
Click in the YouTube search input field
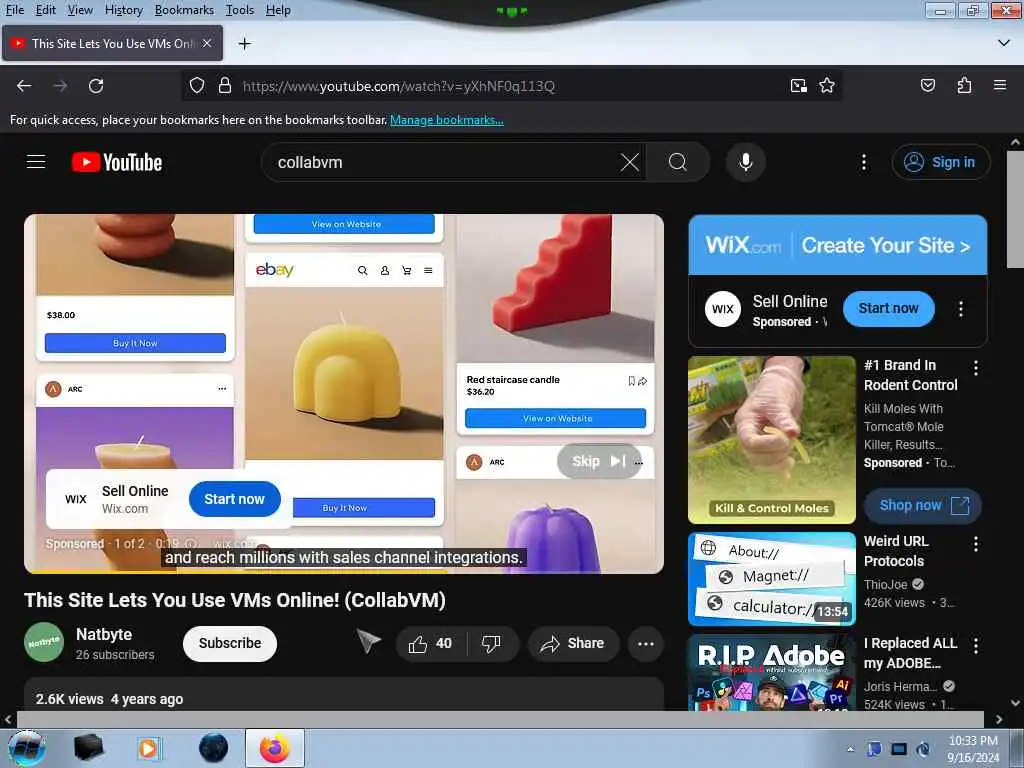[x=444, y=162]
